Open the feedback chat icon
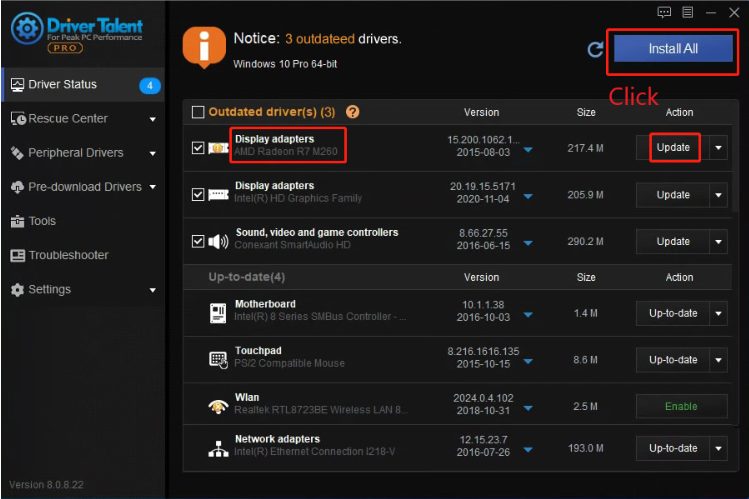The width and height of the screenshot is (749, 499). [x=664, y=12]
